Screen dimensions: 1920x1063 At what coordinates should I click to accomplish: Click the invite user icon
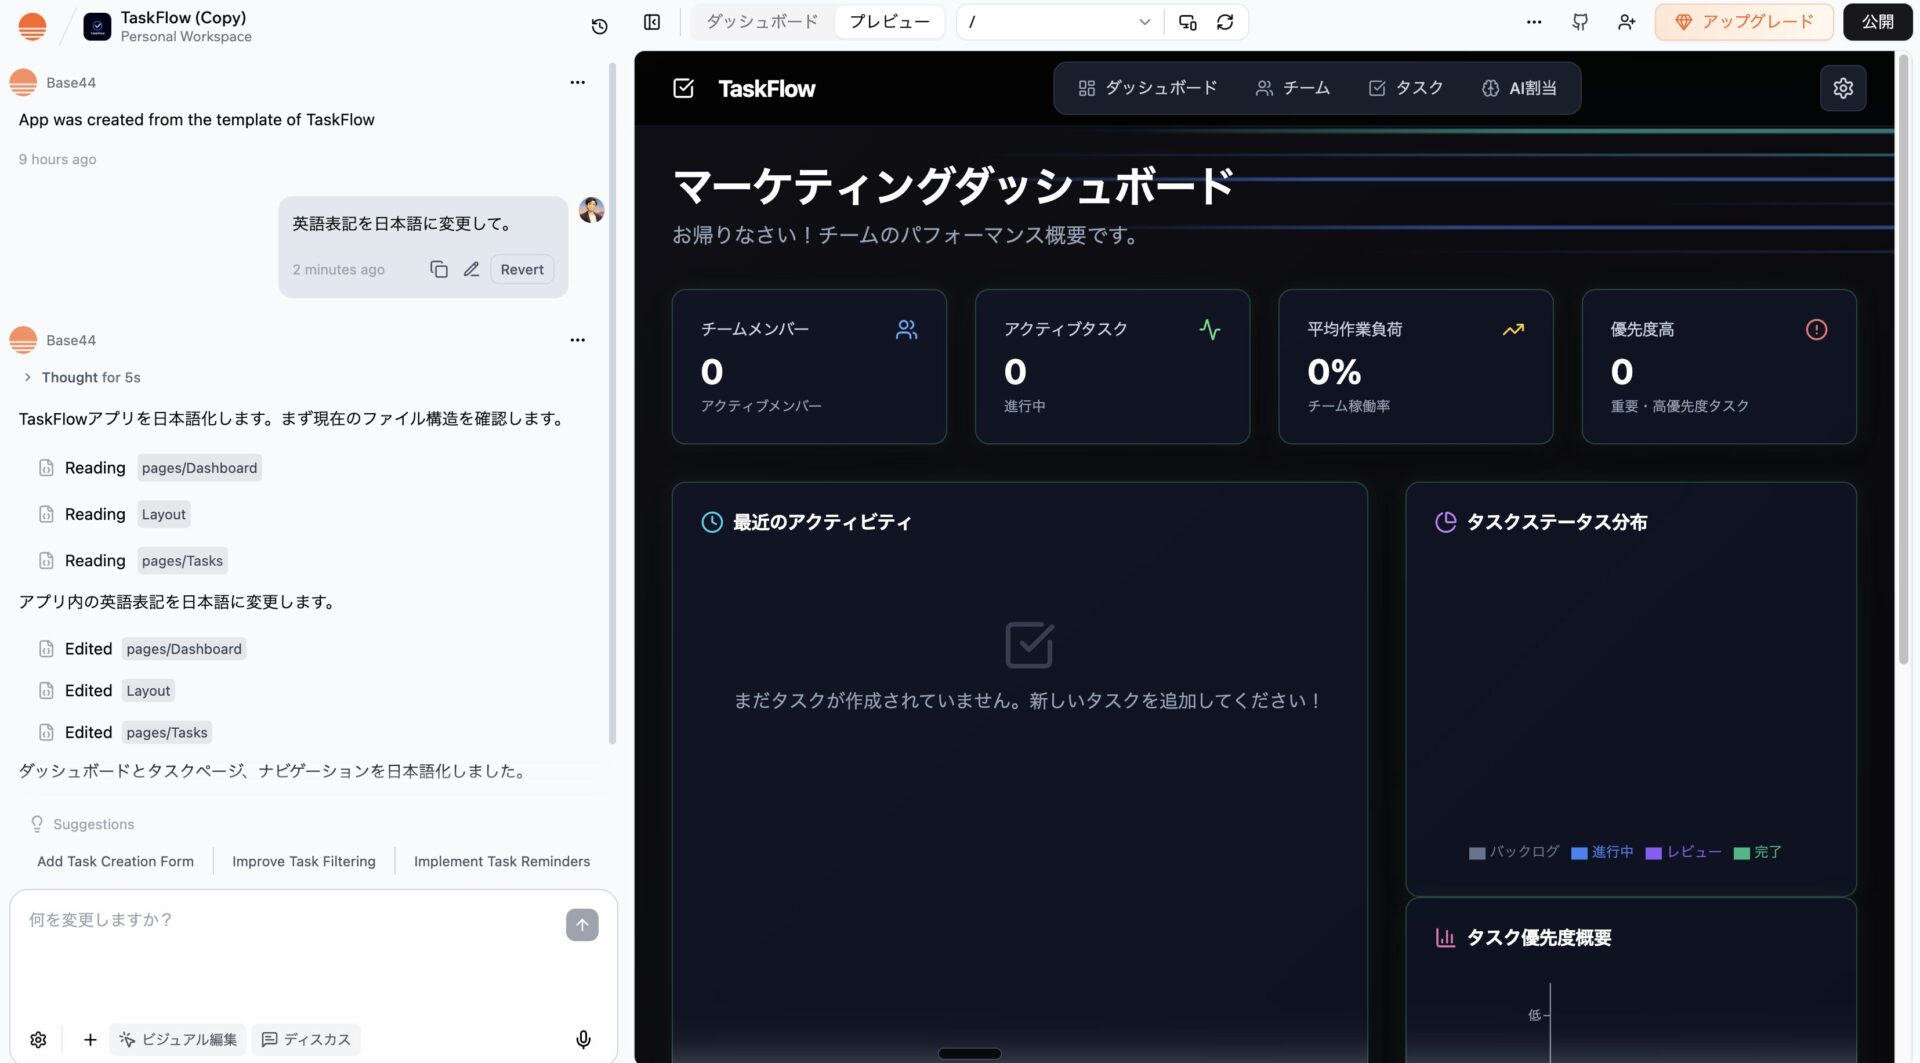coord(1627,22)
